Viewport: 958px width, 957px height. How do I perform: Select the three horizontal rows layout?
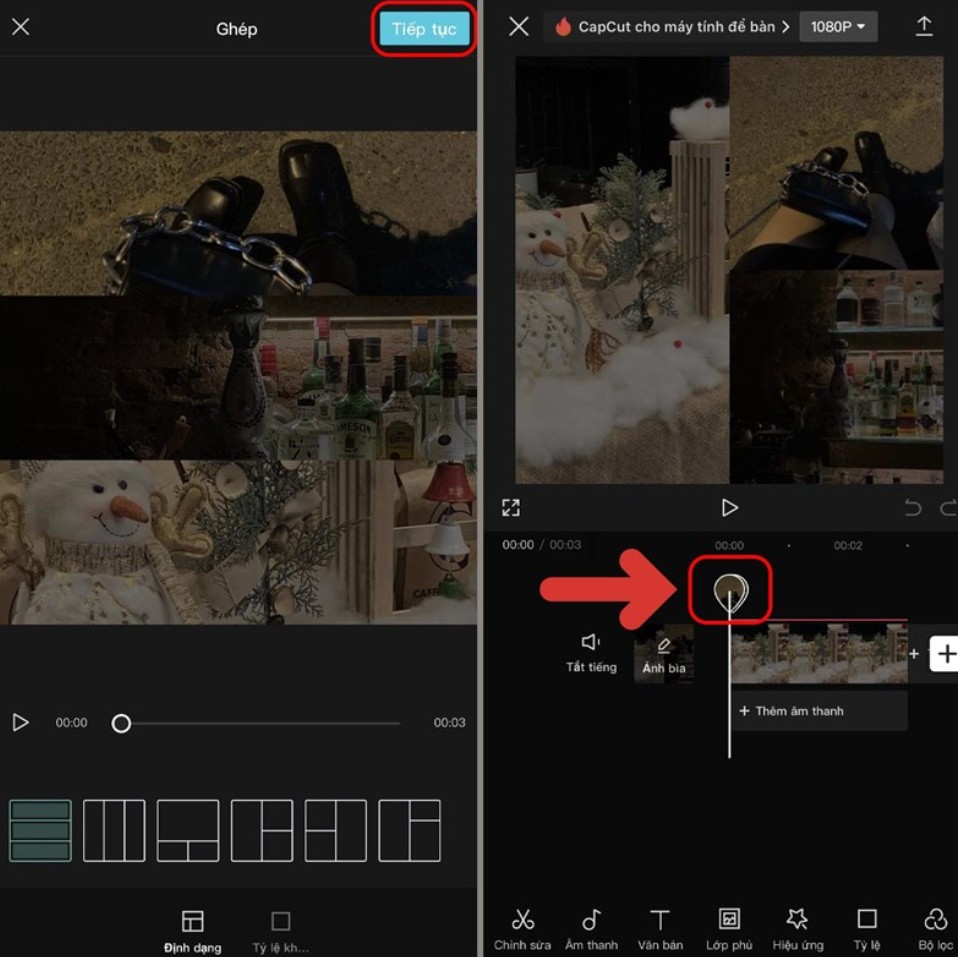(40, 830)
